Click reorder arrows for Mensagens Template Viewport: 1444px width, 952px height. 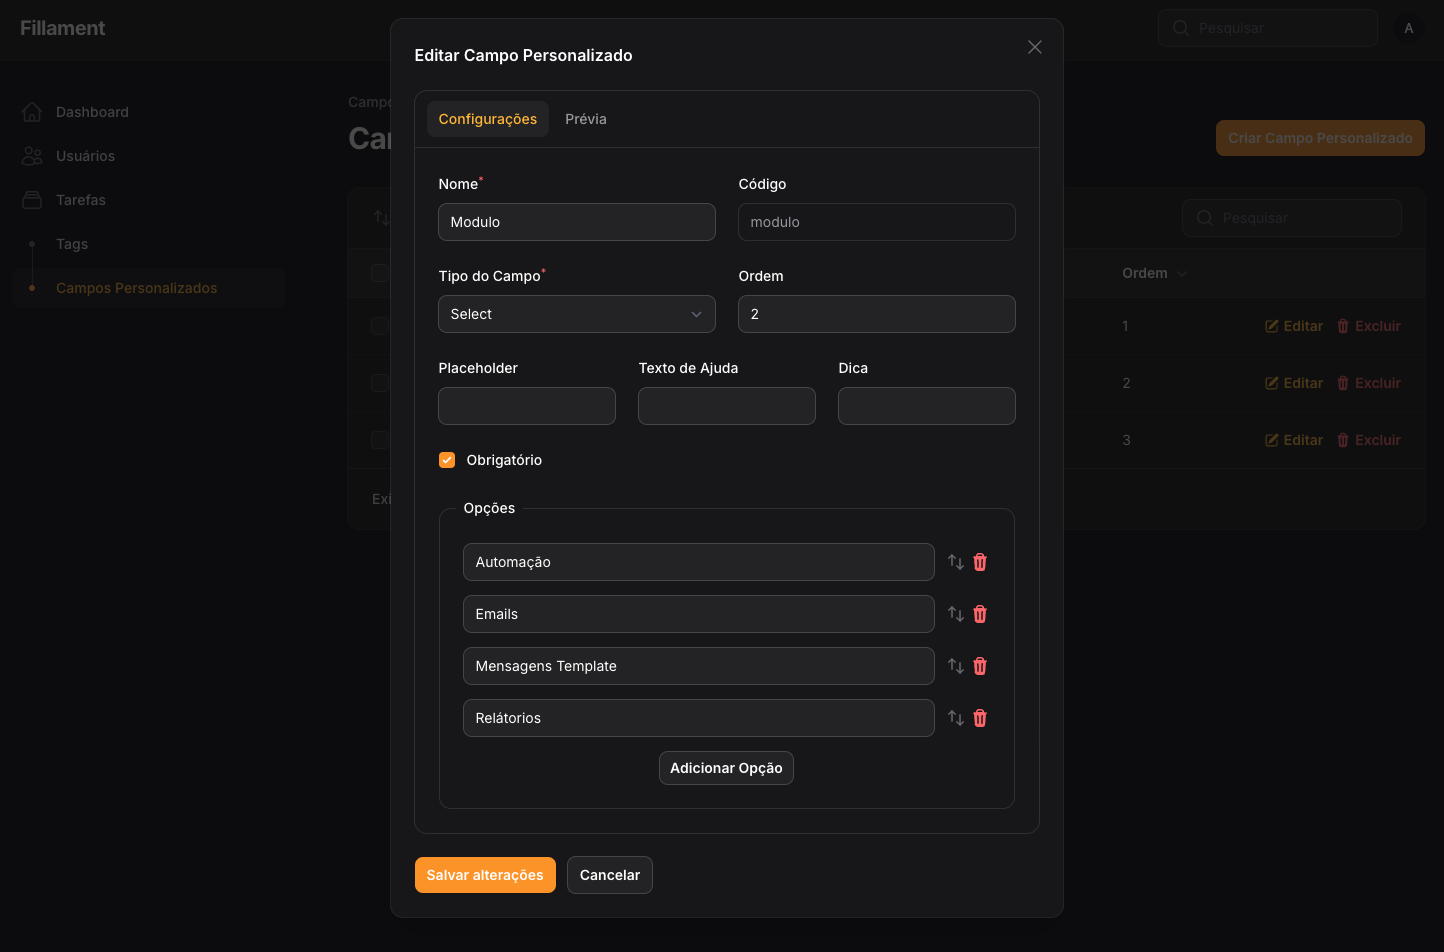pos(956,666)
